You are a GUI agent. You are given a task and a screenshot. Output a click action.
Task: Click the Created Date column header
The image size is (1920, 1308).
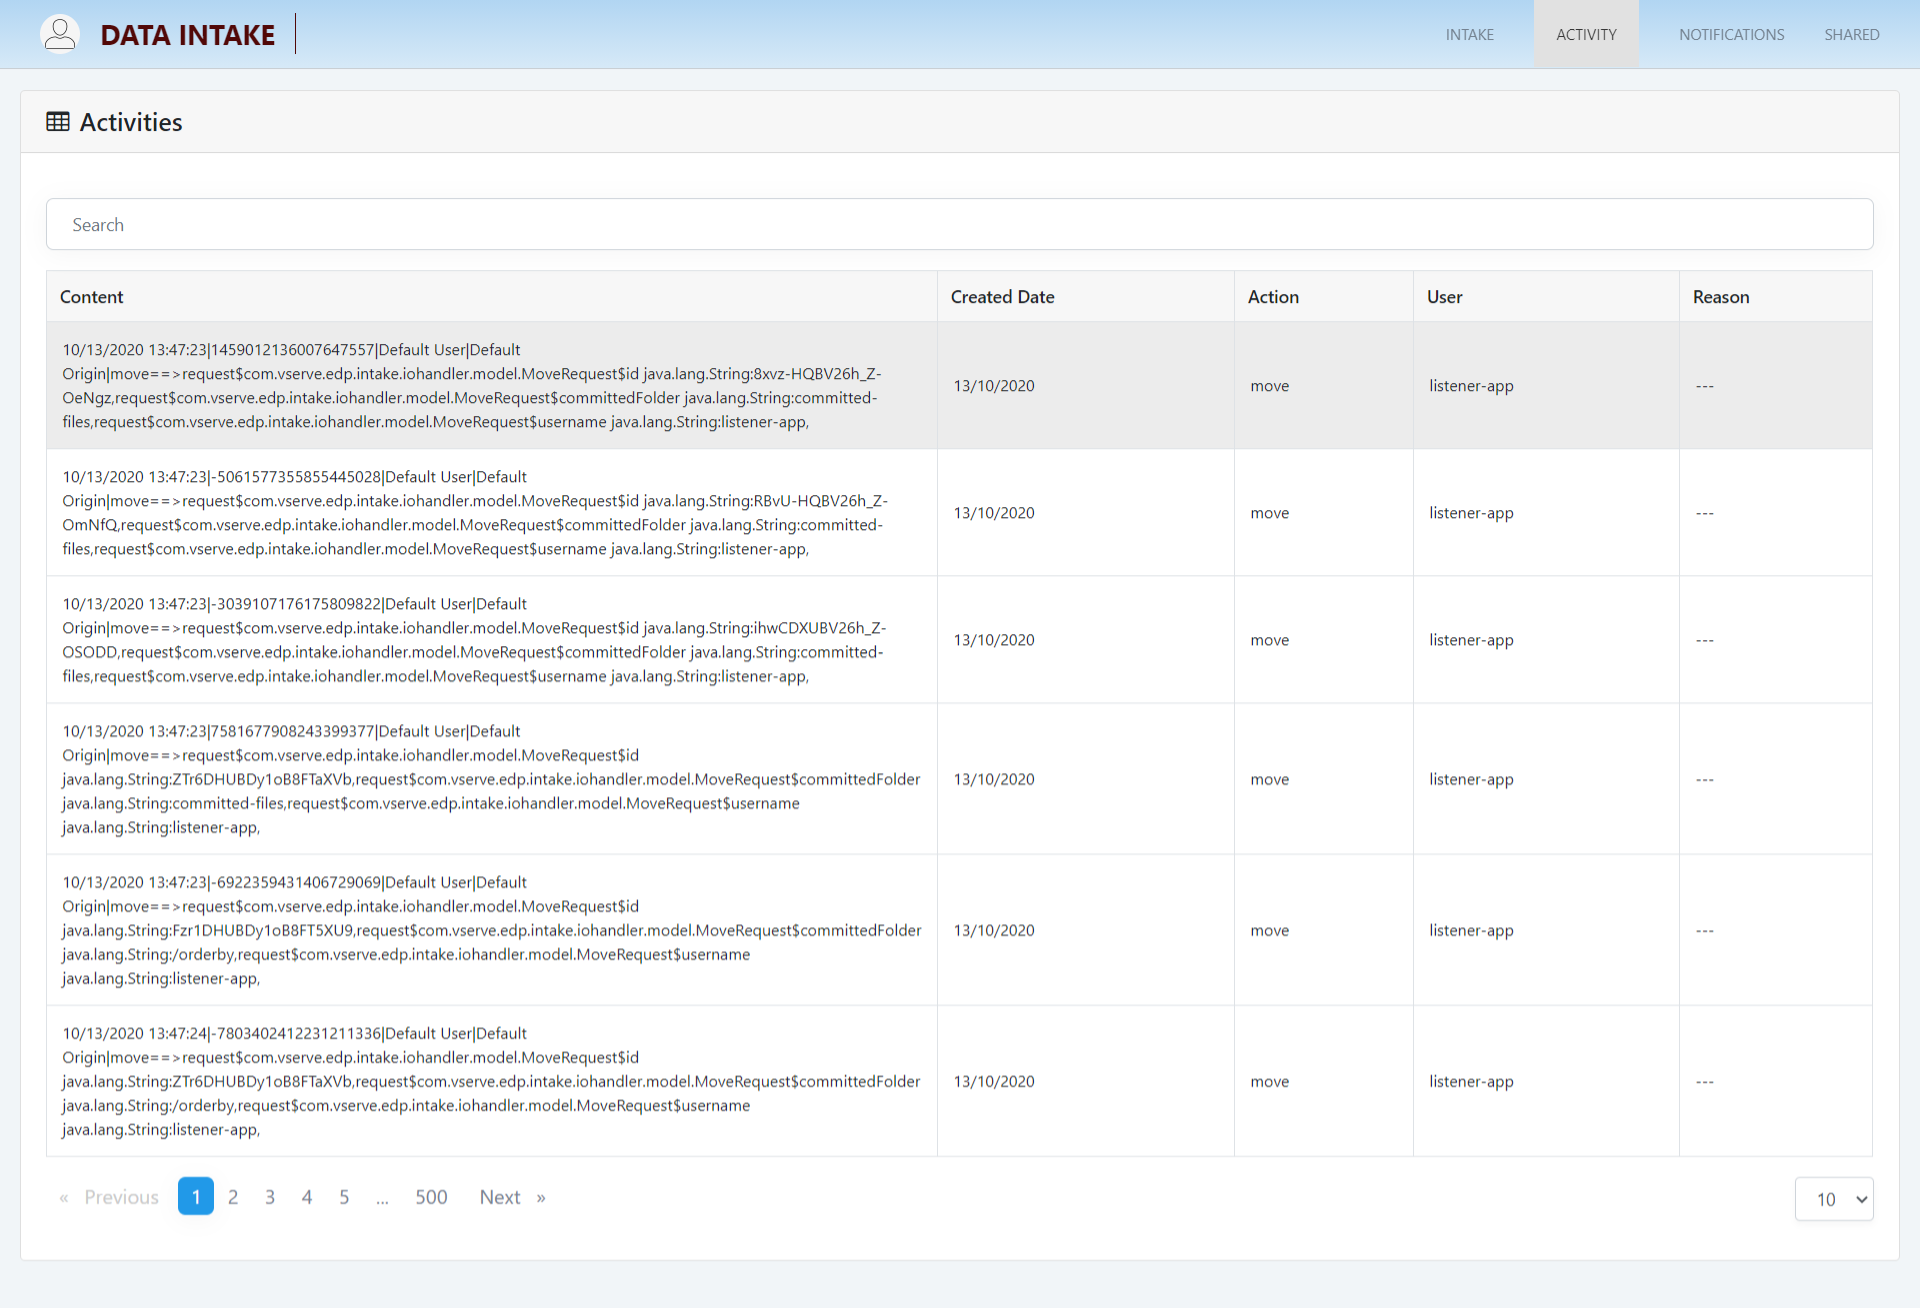(1002, 297)
